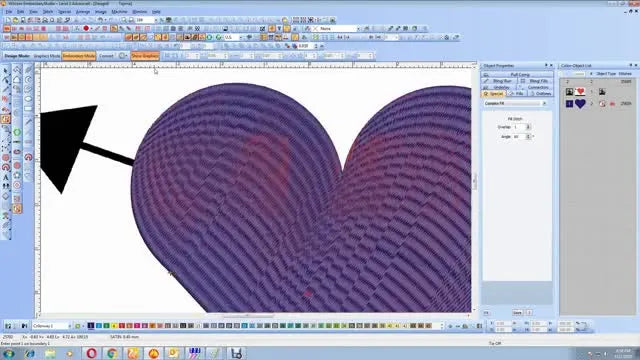Click the Convert button
Image resolution: width=640 pixels, height=360 pixels.
(x=106, y=56)
